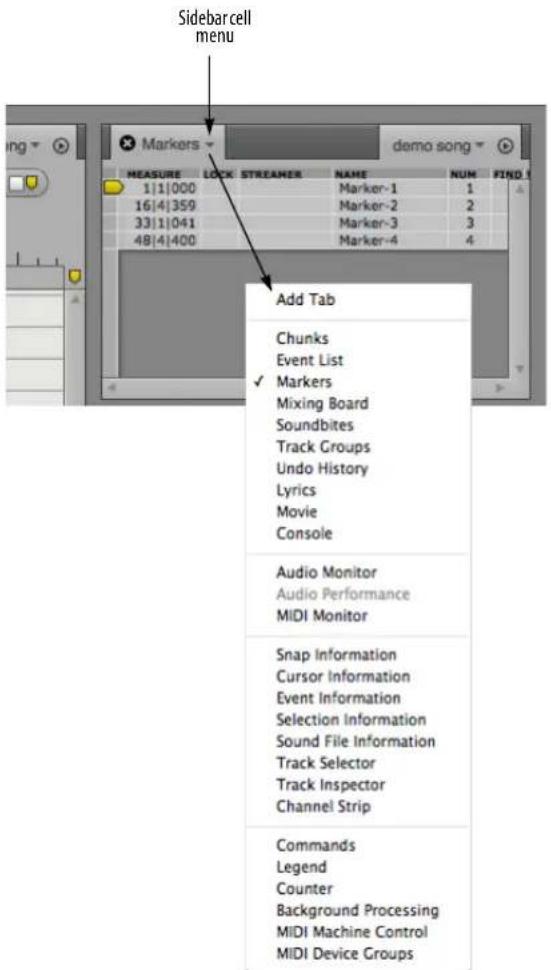Click the STREAMER column header

pos(270,175)
